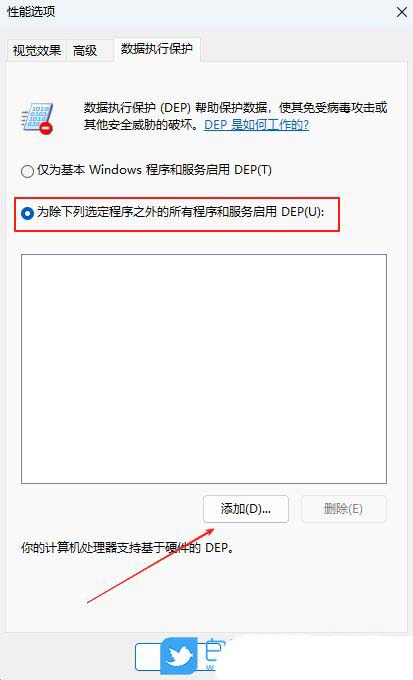Switch to the 视觉效果 tab
The height and width of the screenshot is (680, 413).
click(37, 50)
